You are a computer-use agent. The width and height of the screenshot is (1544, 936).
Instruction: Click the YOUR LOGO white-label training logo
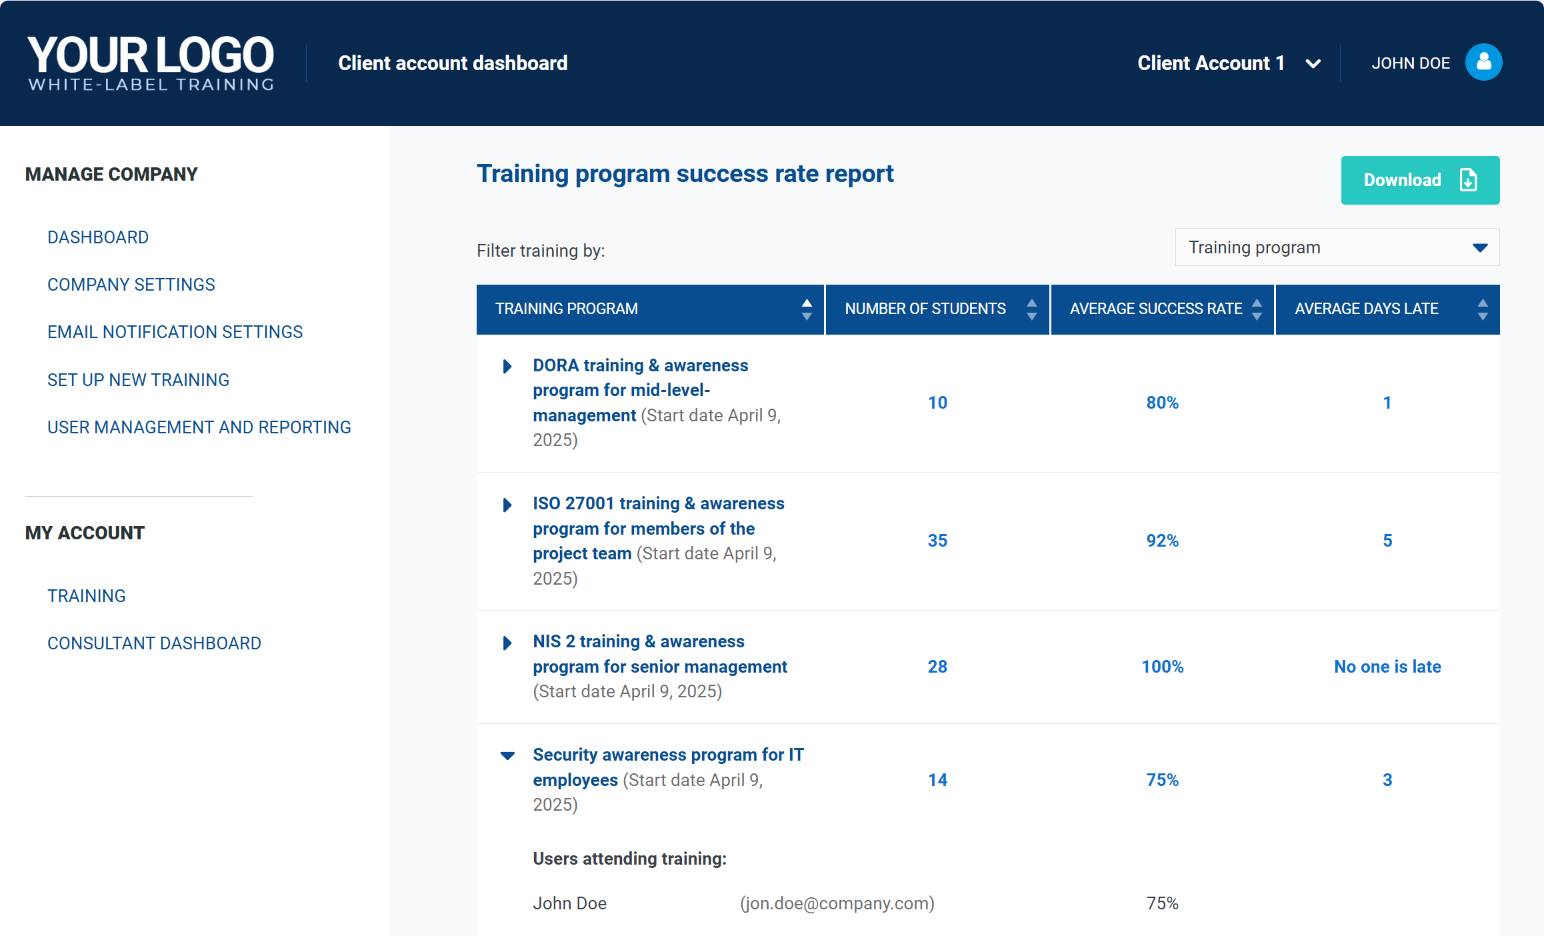point(151,63)
